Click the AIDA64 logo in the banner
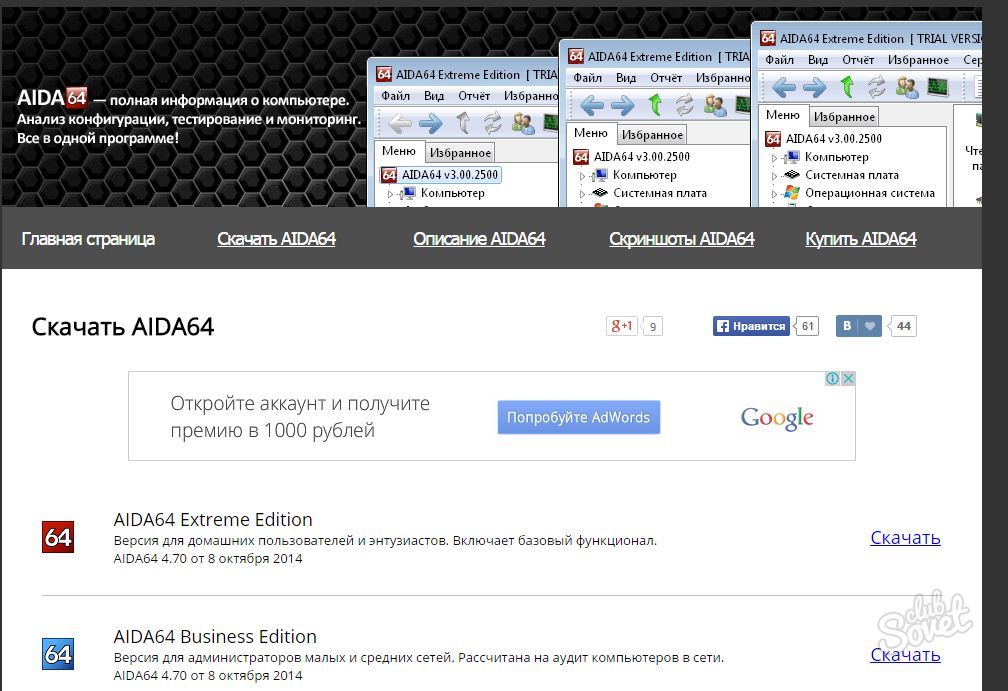This screenshot has width=1008, height=691. [x=52, y=98]
